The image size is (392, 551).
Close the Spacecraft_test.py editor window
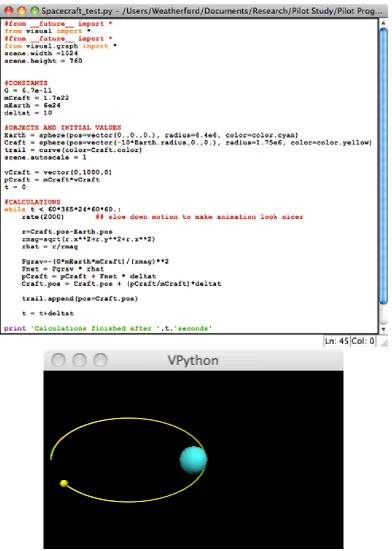[9, 11]
